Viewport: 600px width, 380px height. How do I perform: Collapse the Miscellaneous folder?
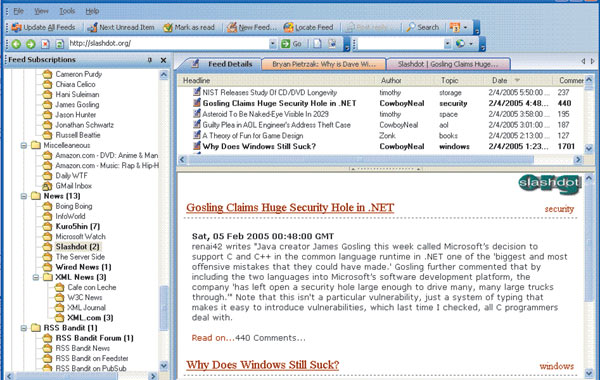click(24, 145)
